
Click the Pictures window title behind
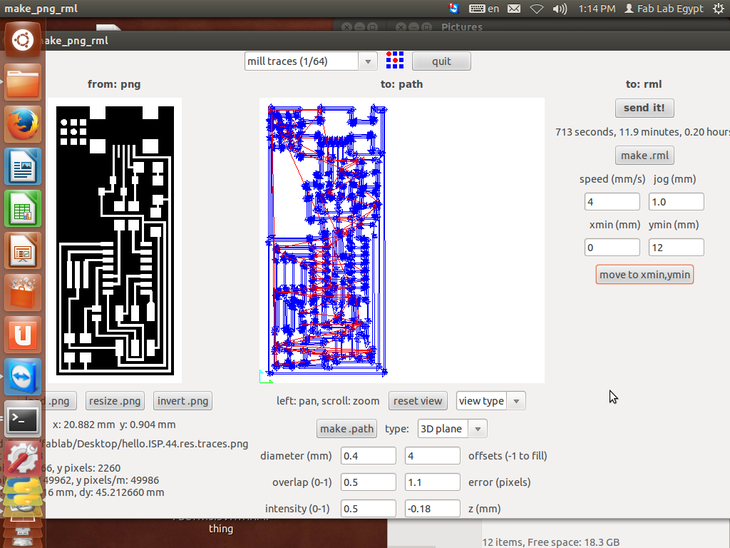[461, 27]
